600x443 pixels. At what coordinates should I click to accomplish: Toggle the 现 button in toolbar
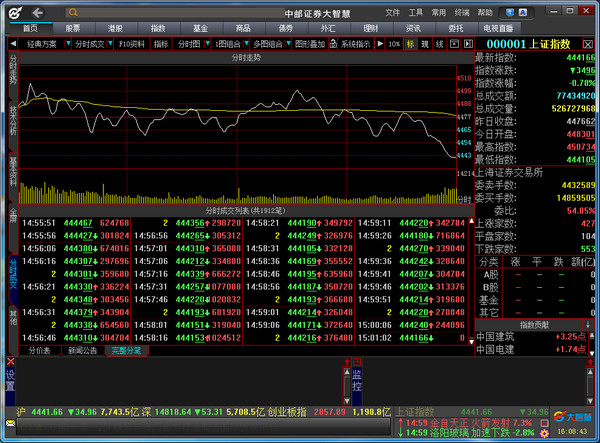point(425,44)
